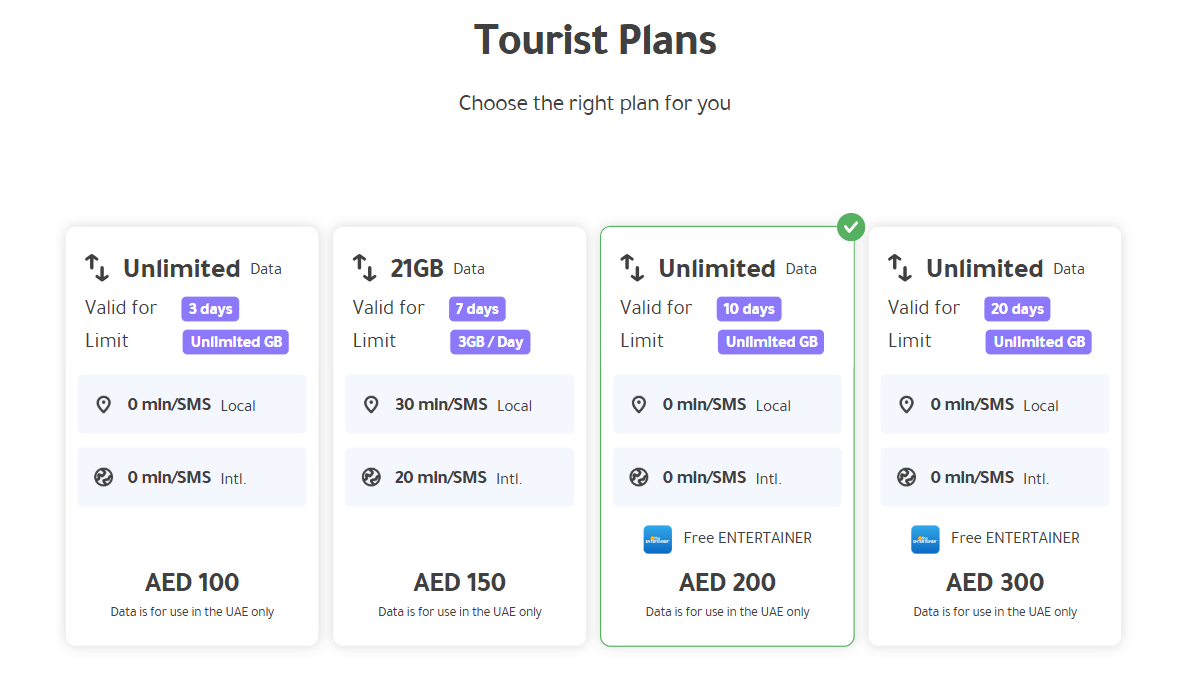Image resolution: width=1195 pixels, height=695 pixels.
Task: Click the 20 min/SMS Intl. row on 21GB plan
Action: (x=459, y=477)
